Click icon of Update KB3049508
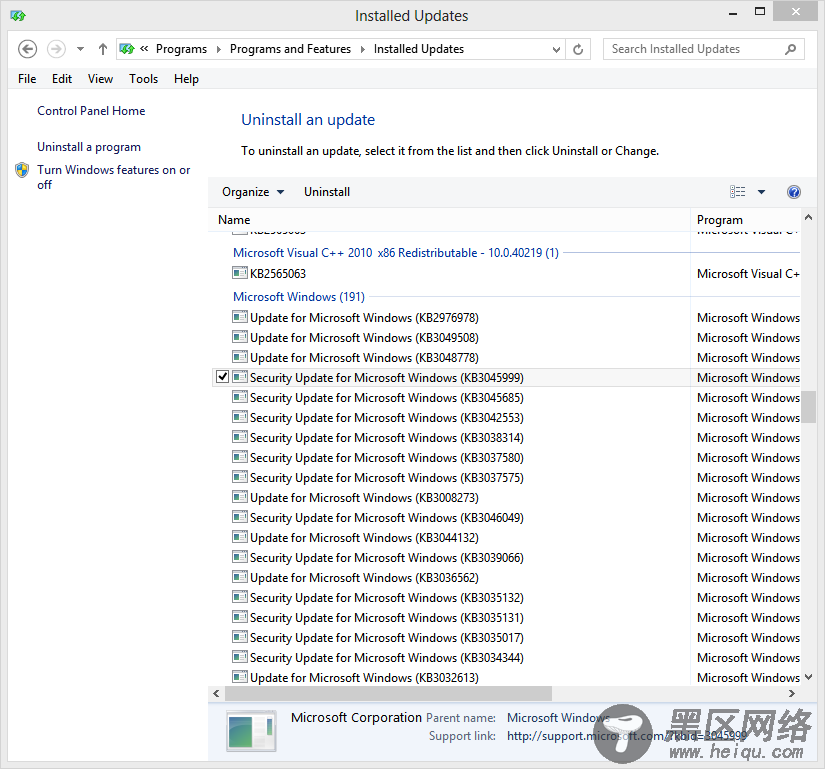Screen dimensions: 825x769 pos(240,337)
